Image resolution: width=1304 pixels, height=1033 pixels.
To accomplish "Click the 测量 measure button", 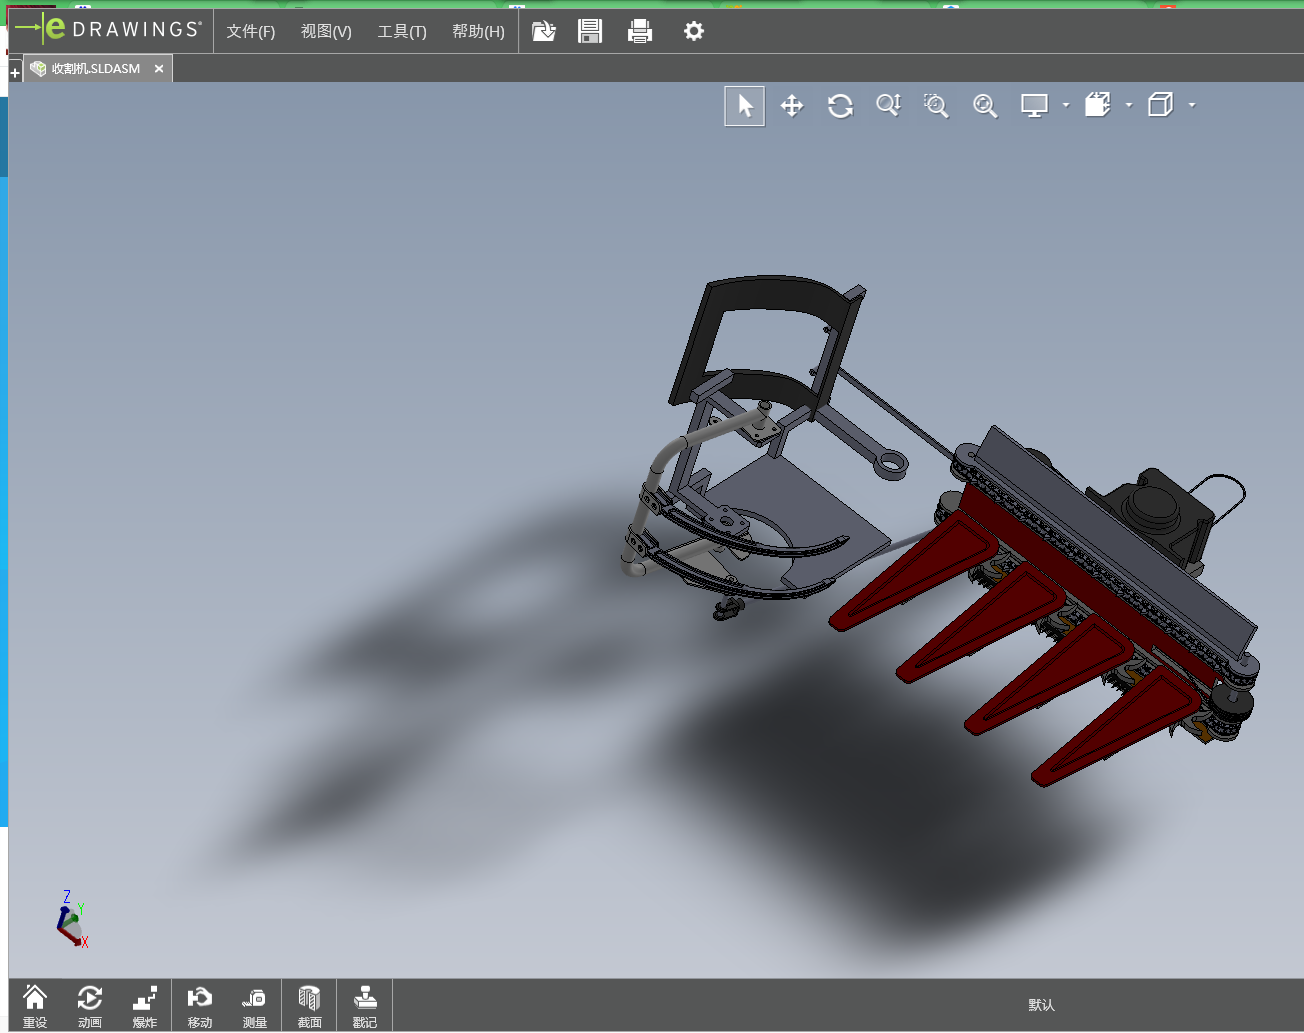I will (x=255, y=1005).
